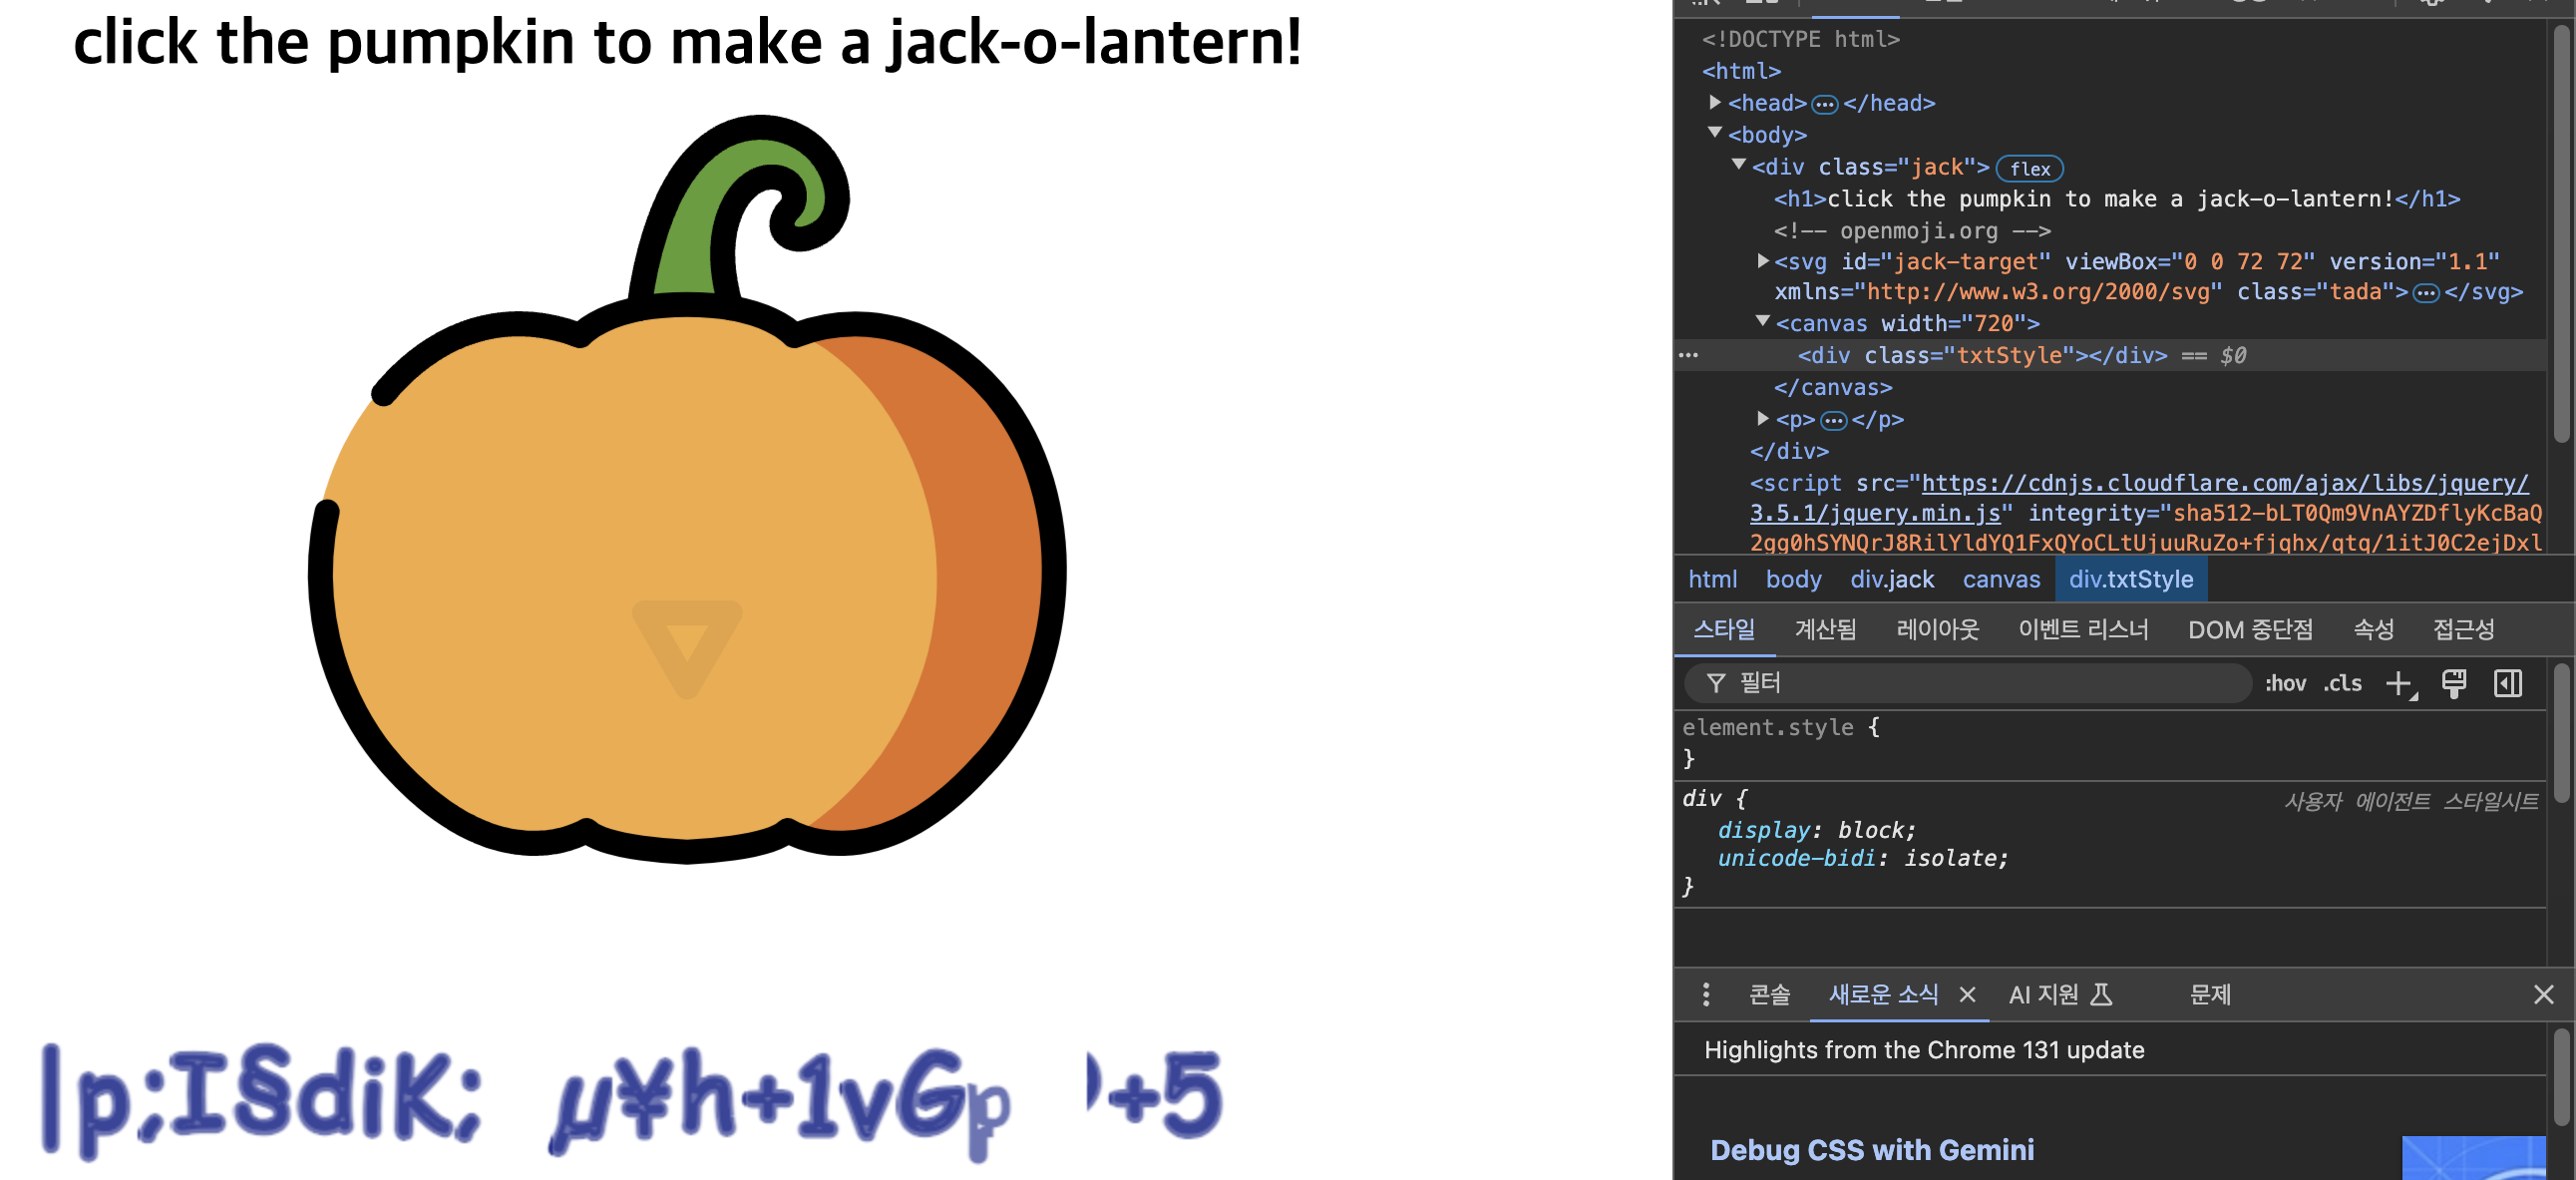
Task: Expand the svg jack-target node
Action: (x=1763, y=261)
